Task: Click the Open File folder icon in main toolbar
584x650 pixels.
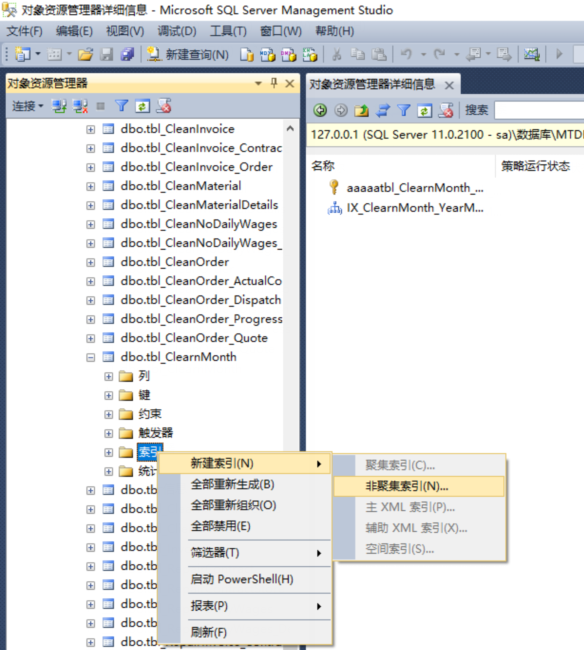Action: pyautogui.click(x=85, y=54)
